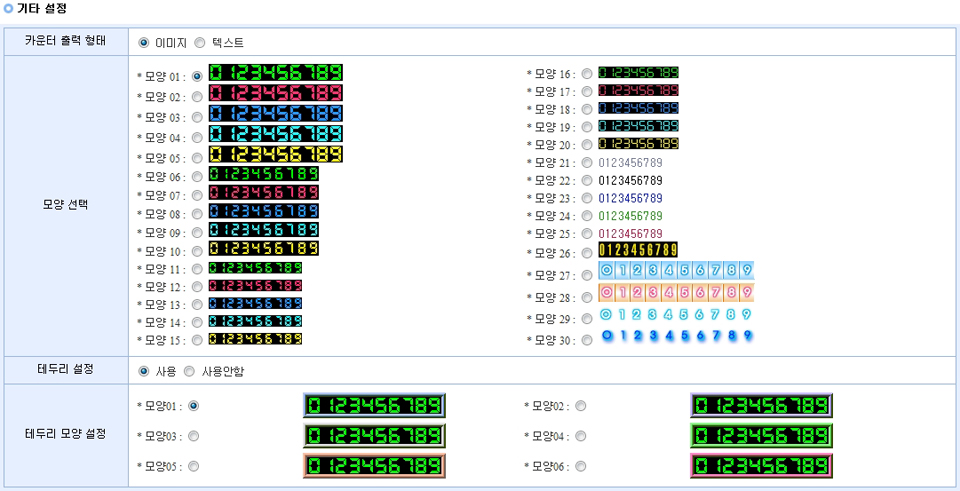Viewport: 960px width, 491px height.
Task: Select black text counter style 모양 22
Action: click(587, 181)
